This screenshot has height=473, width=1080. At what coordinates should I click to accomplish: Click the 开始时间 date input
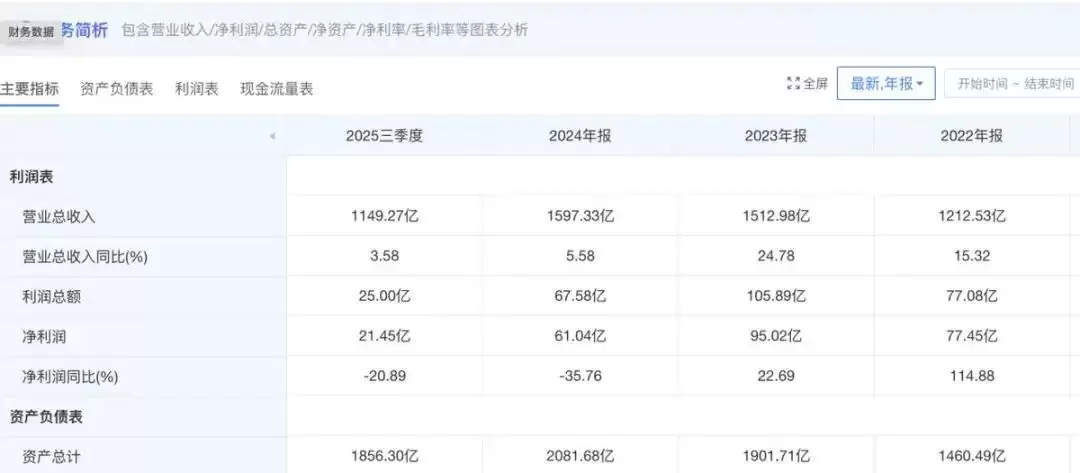click(980, 84)
